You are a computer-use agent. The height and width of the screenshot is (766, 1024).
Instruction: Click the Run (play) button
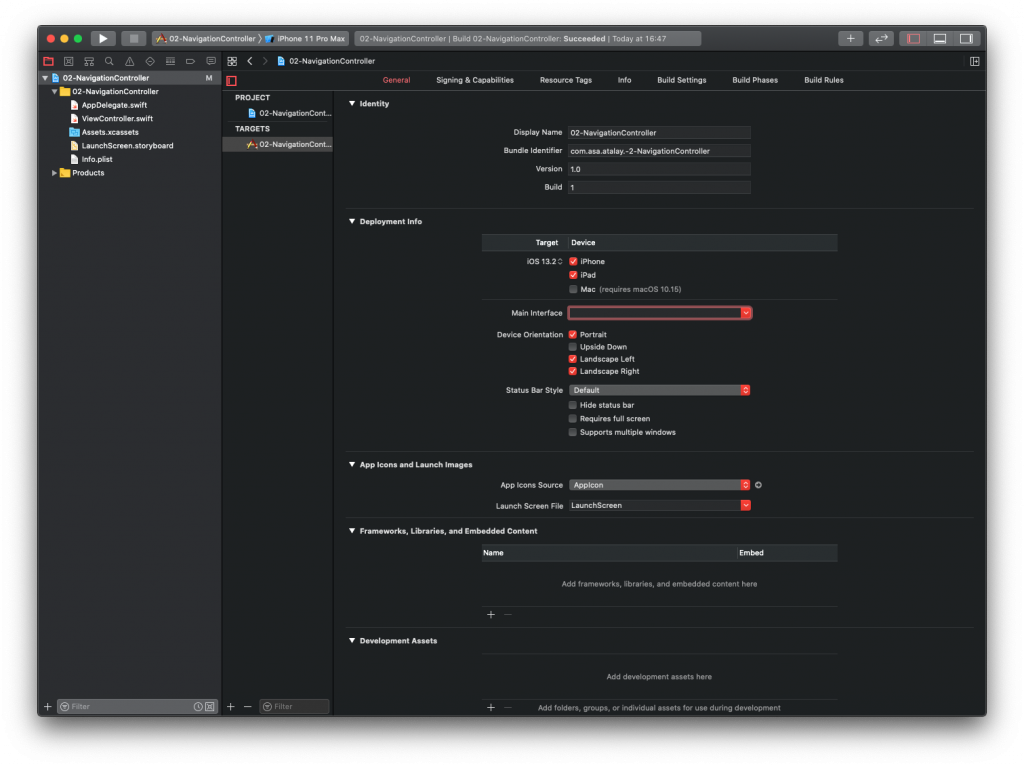coord(103,39)
